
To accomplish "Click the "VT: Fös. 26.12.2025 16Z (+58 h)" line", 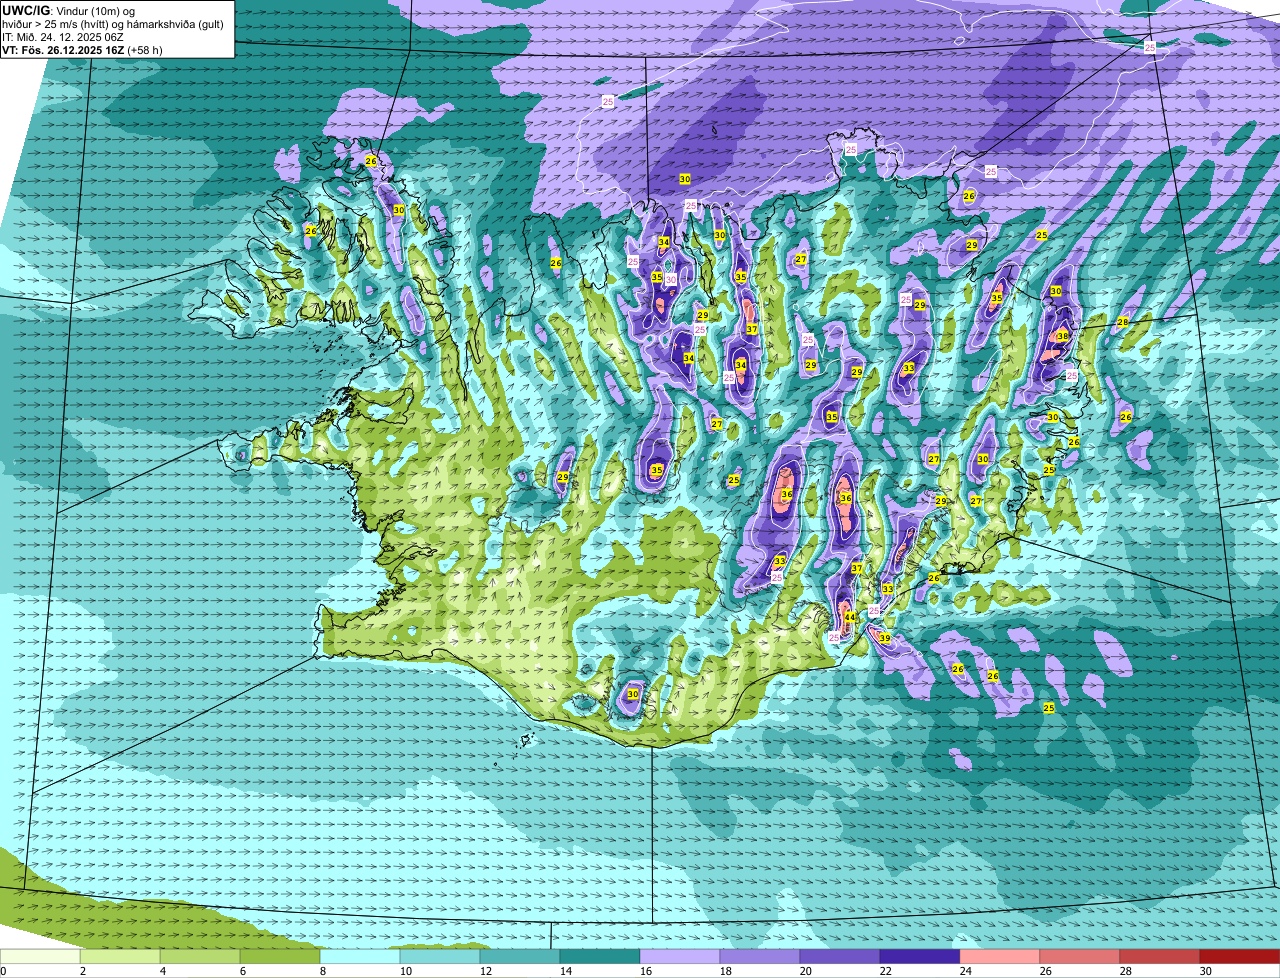I will (x=82, y=50).
